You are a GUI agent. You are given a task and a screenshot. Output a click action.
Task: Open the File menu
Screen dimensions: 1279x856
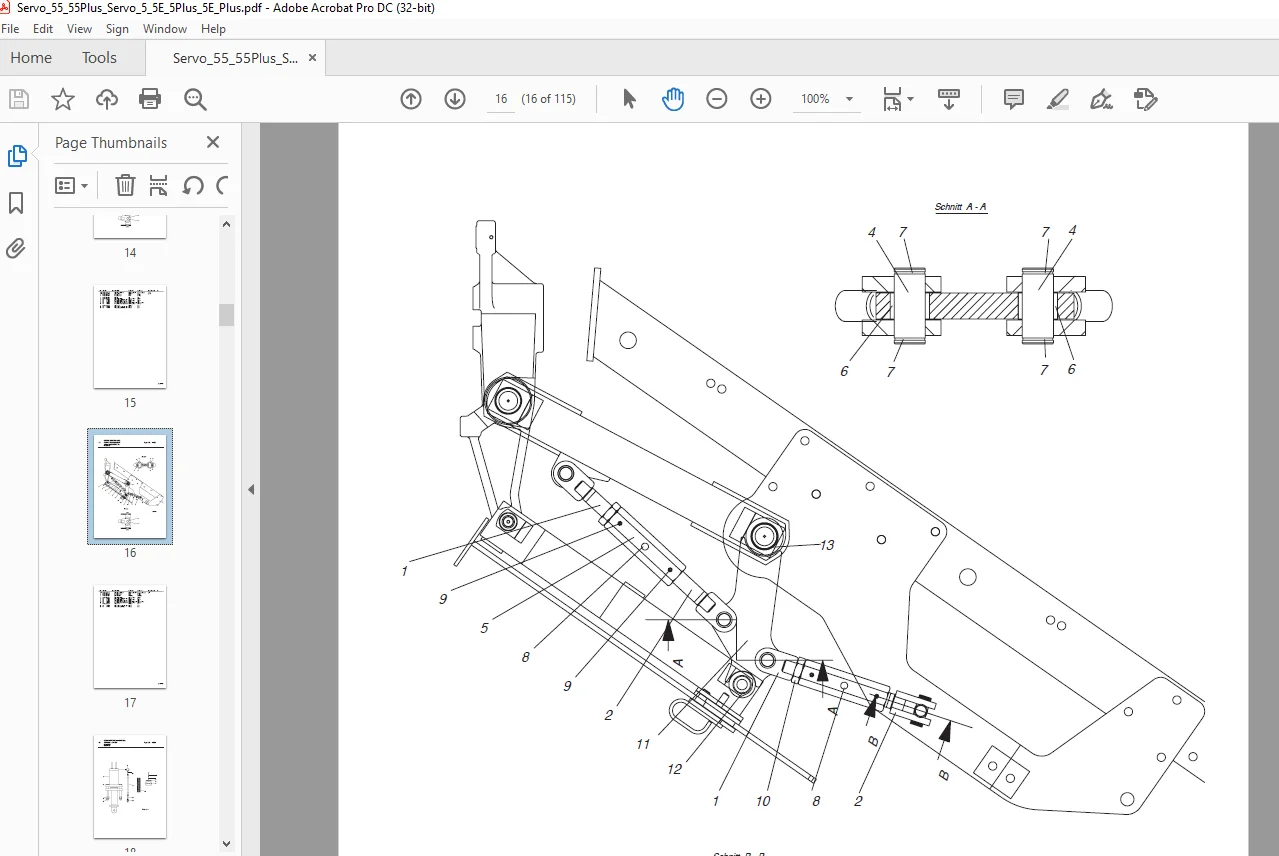10,29
